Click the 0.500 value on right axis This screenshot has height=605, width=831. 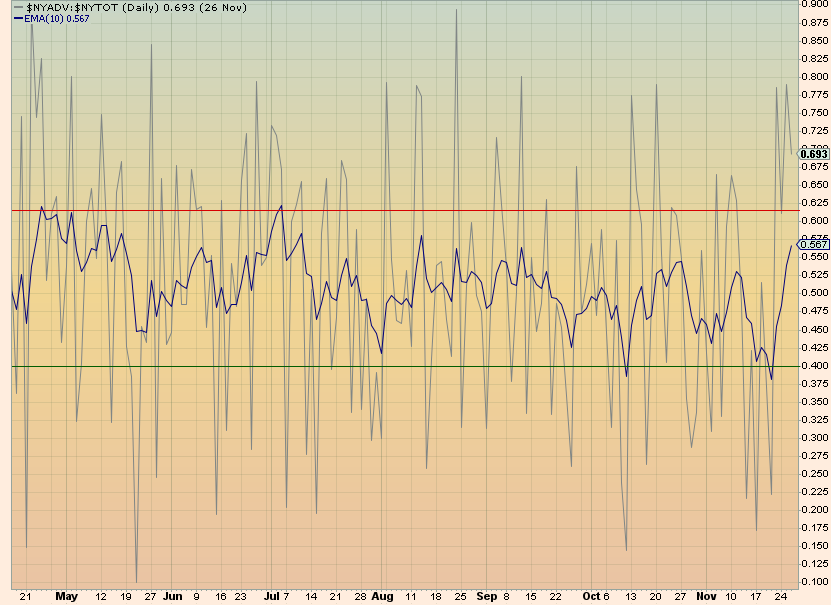816,293
